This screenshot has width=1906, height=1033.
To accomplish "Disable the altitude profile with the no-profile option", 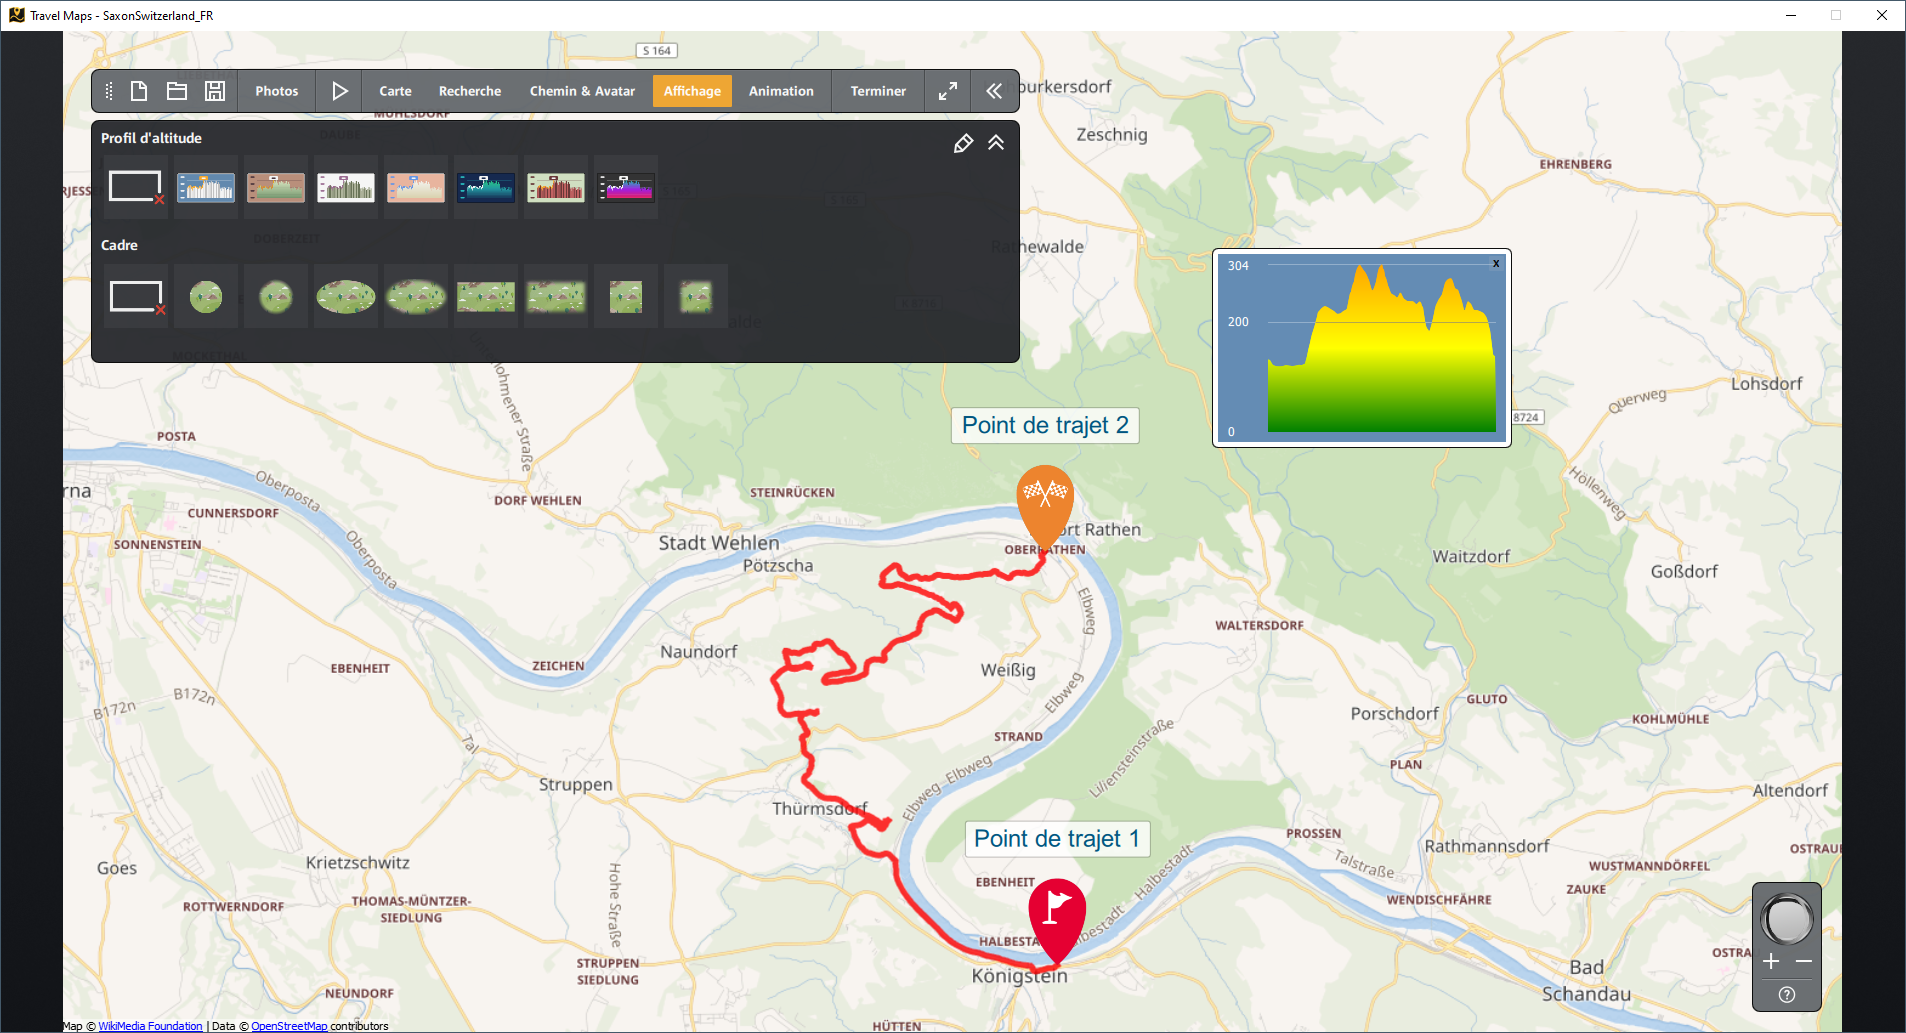I will point(136,187).
